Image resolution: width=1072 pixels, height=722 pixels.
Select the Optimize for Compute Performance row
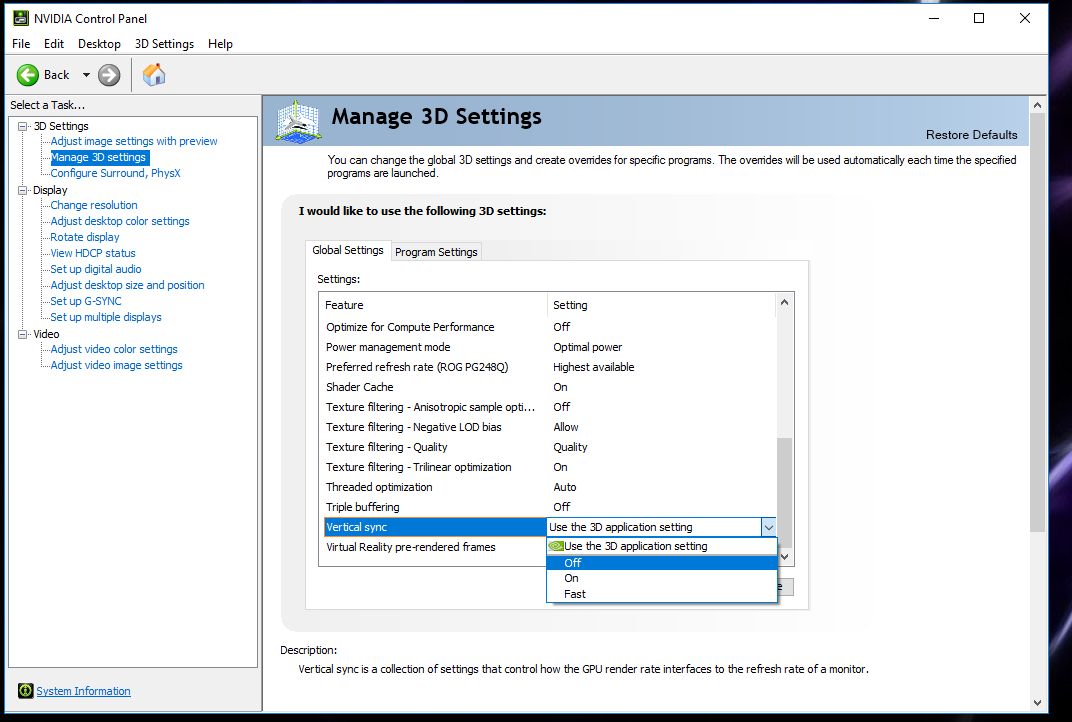(x=550, y=327)
